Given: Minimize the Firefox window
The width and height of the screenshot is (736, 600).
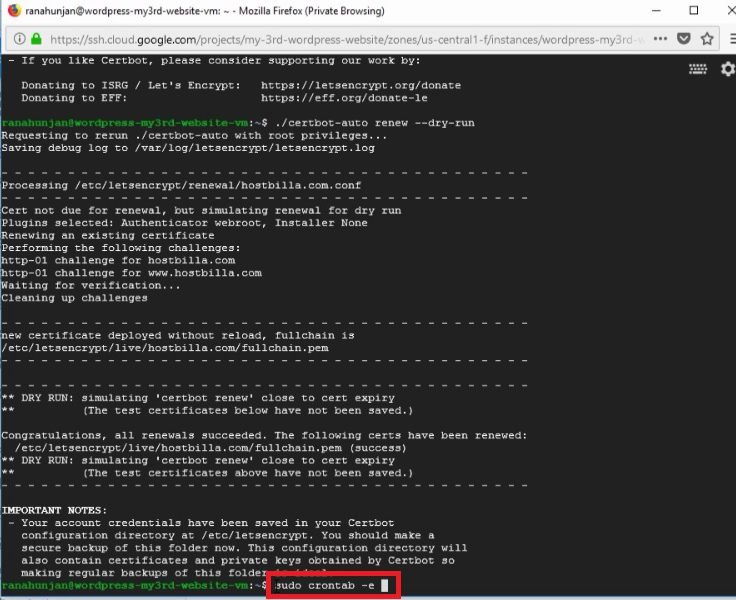Looking at the screenshot, I should (656, 10).
